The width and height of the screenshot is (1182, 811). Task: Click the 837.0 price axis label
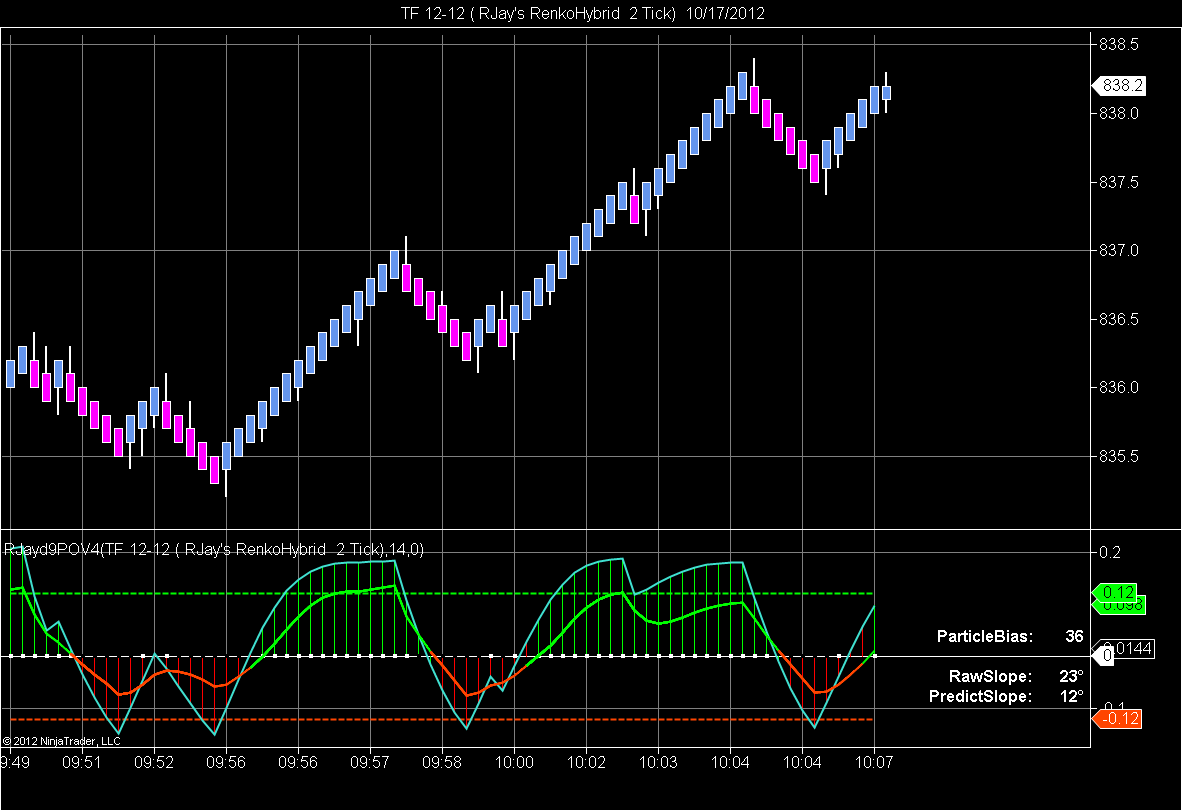1119,250
